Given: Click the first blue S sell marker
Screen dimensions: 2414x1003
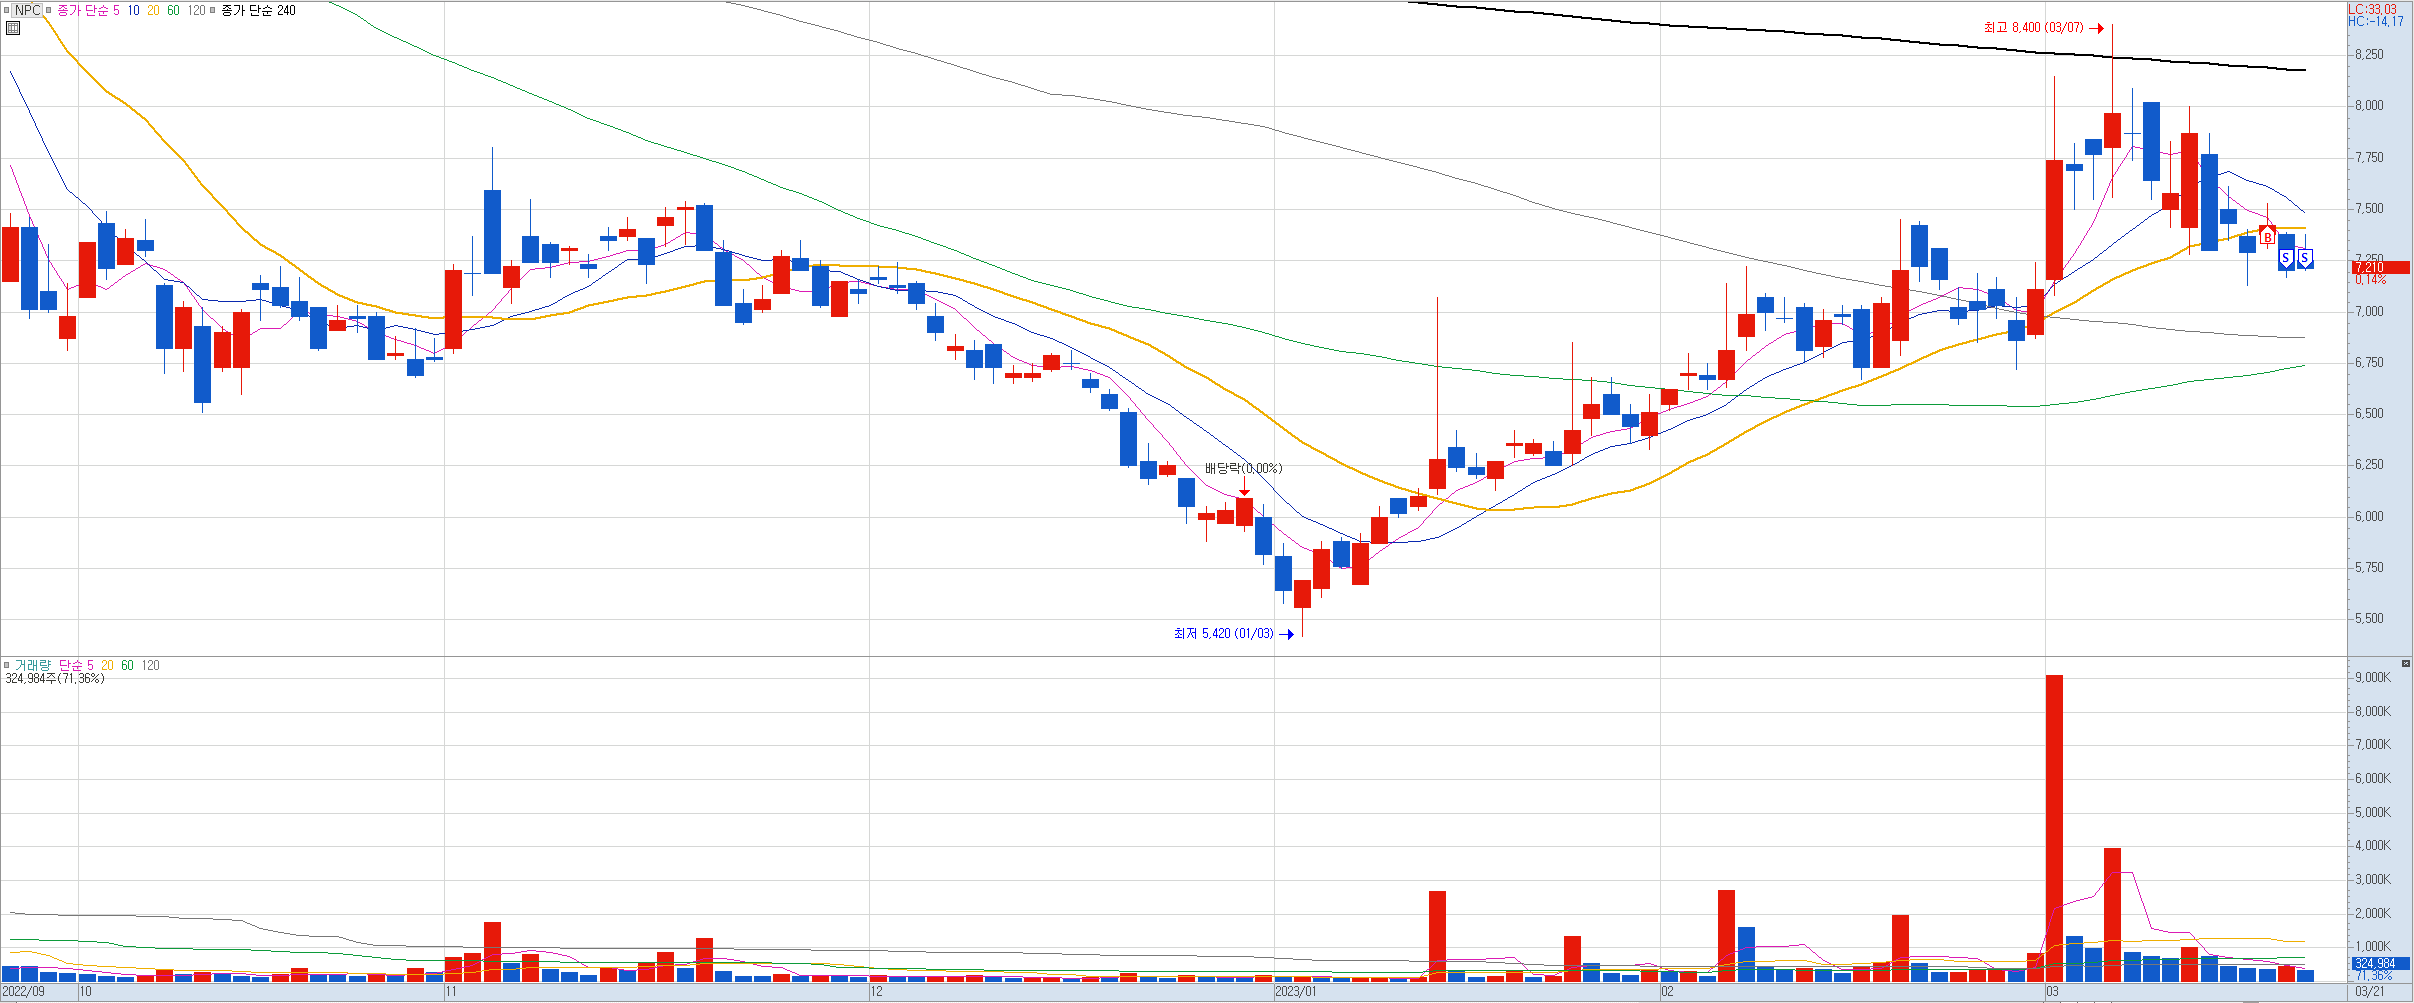Looking at the screenshot, I should (x=2286, y=259).
